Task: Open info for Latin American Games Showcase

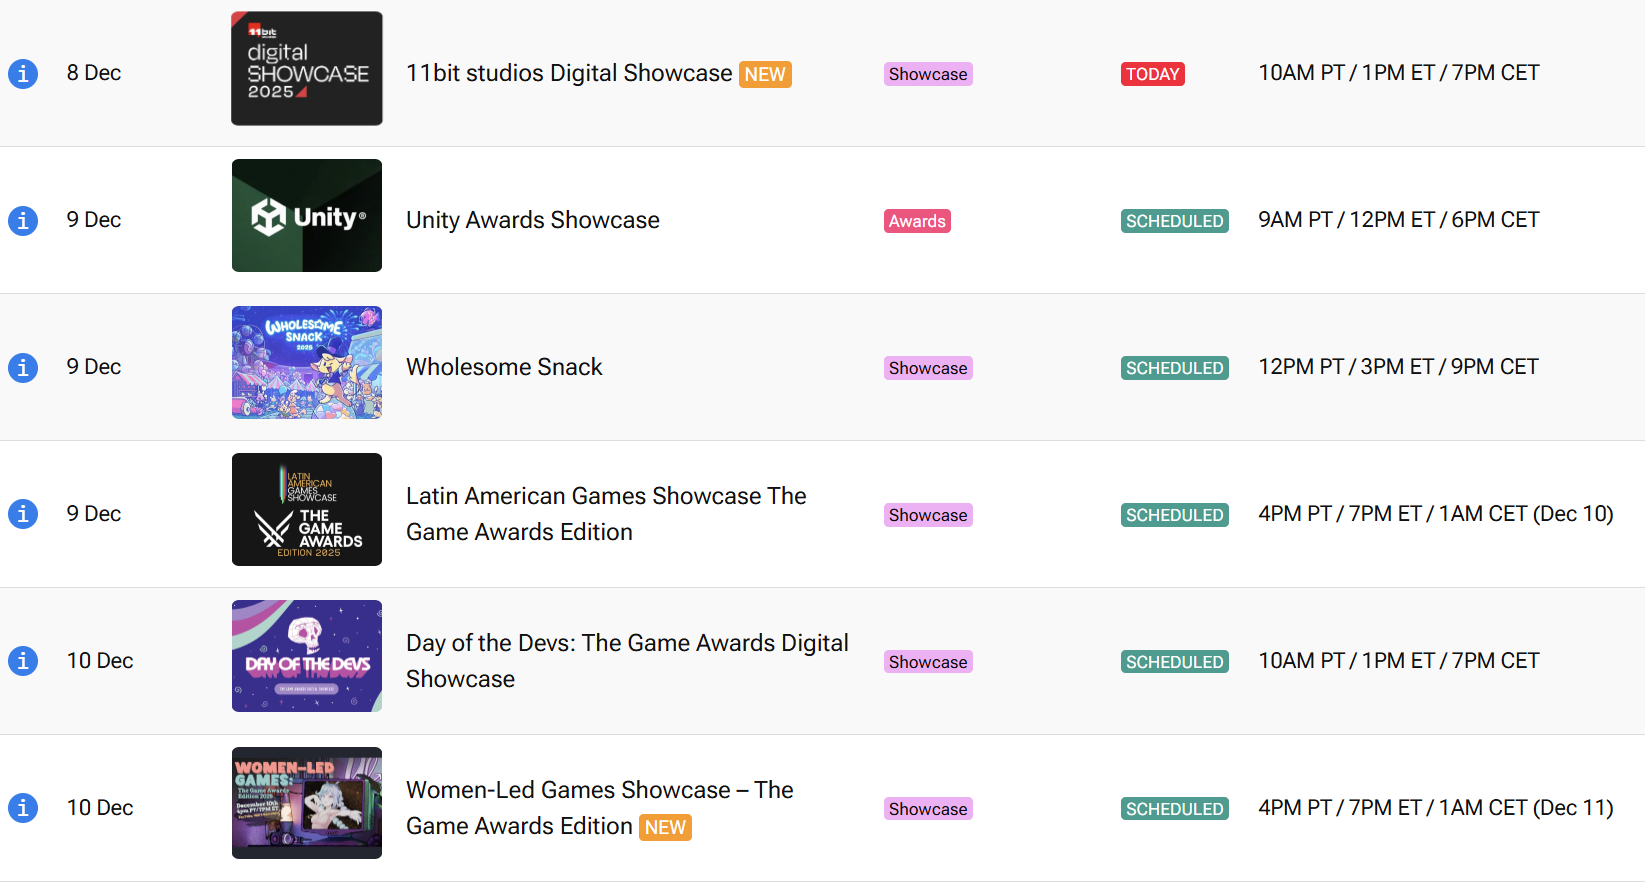Action: pyautogui.click(x=23, y=514)
